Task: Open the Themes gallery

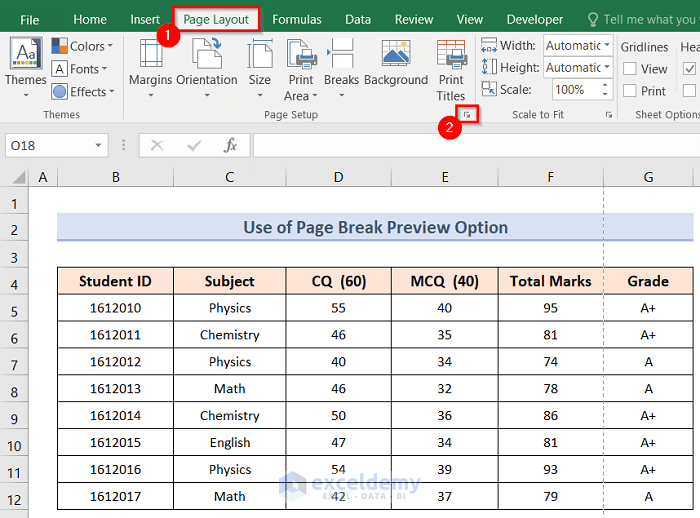Action: [25, 68]
